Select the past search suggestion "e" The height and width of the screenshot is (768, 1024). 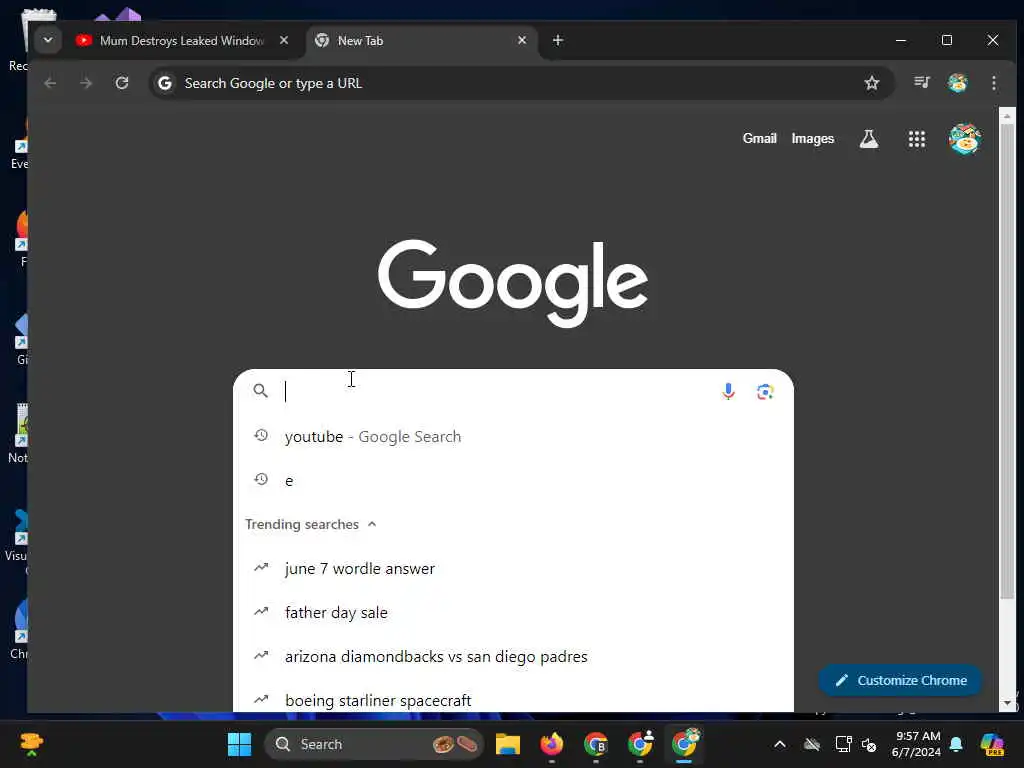pos(513,480)
